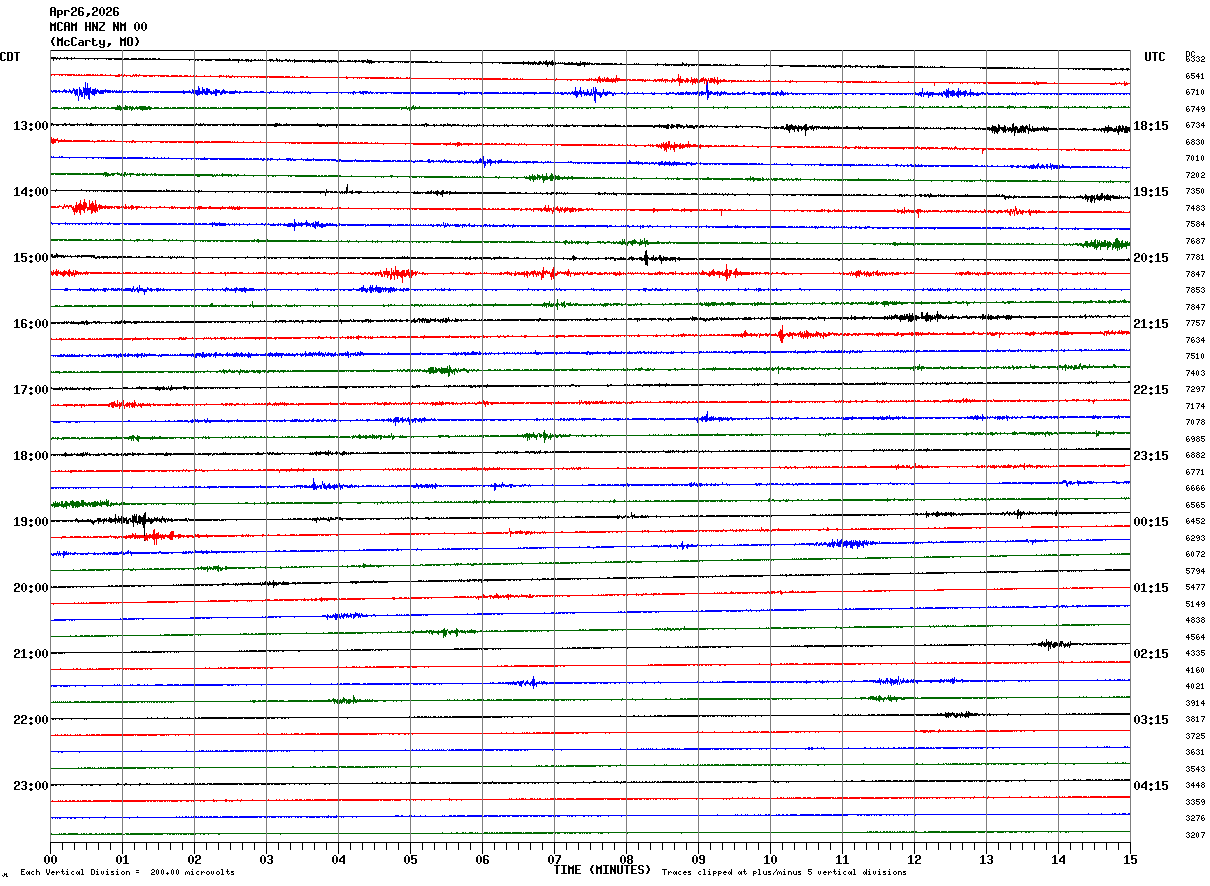
Task: Click the 16:00 CDT time label
Action: pyautogui.click(x=30, y=324)
